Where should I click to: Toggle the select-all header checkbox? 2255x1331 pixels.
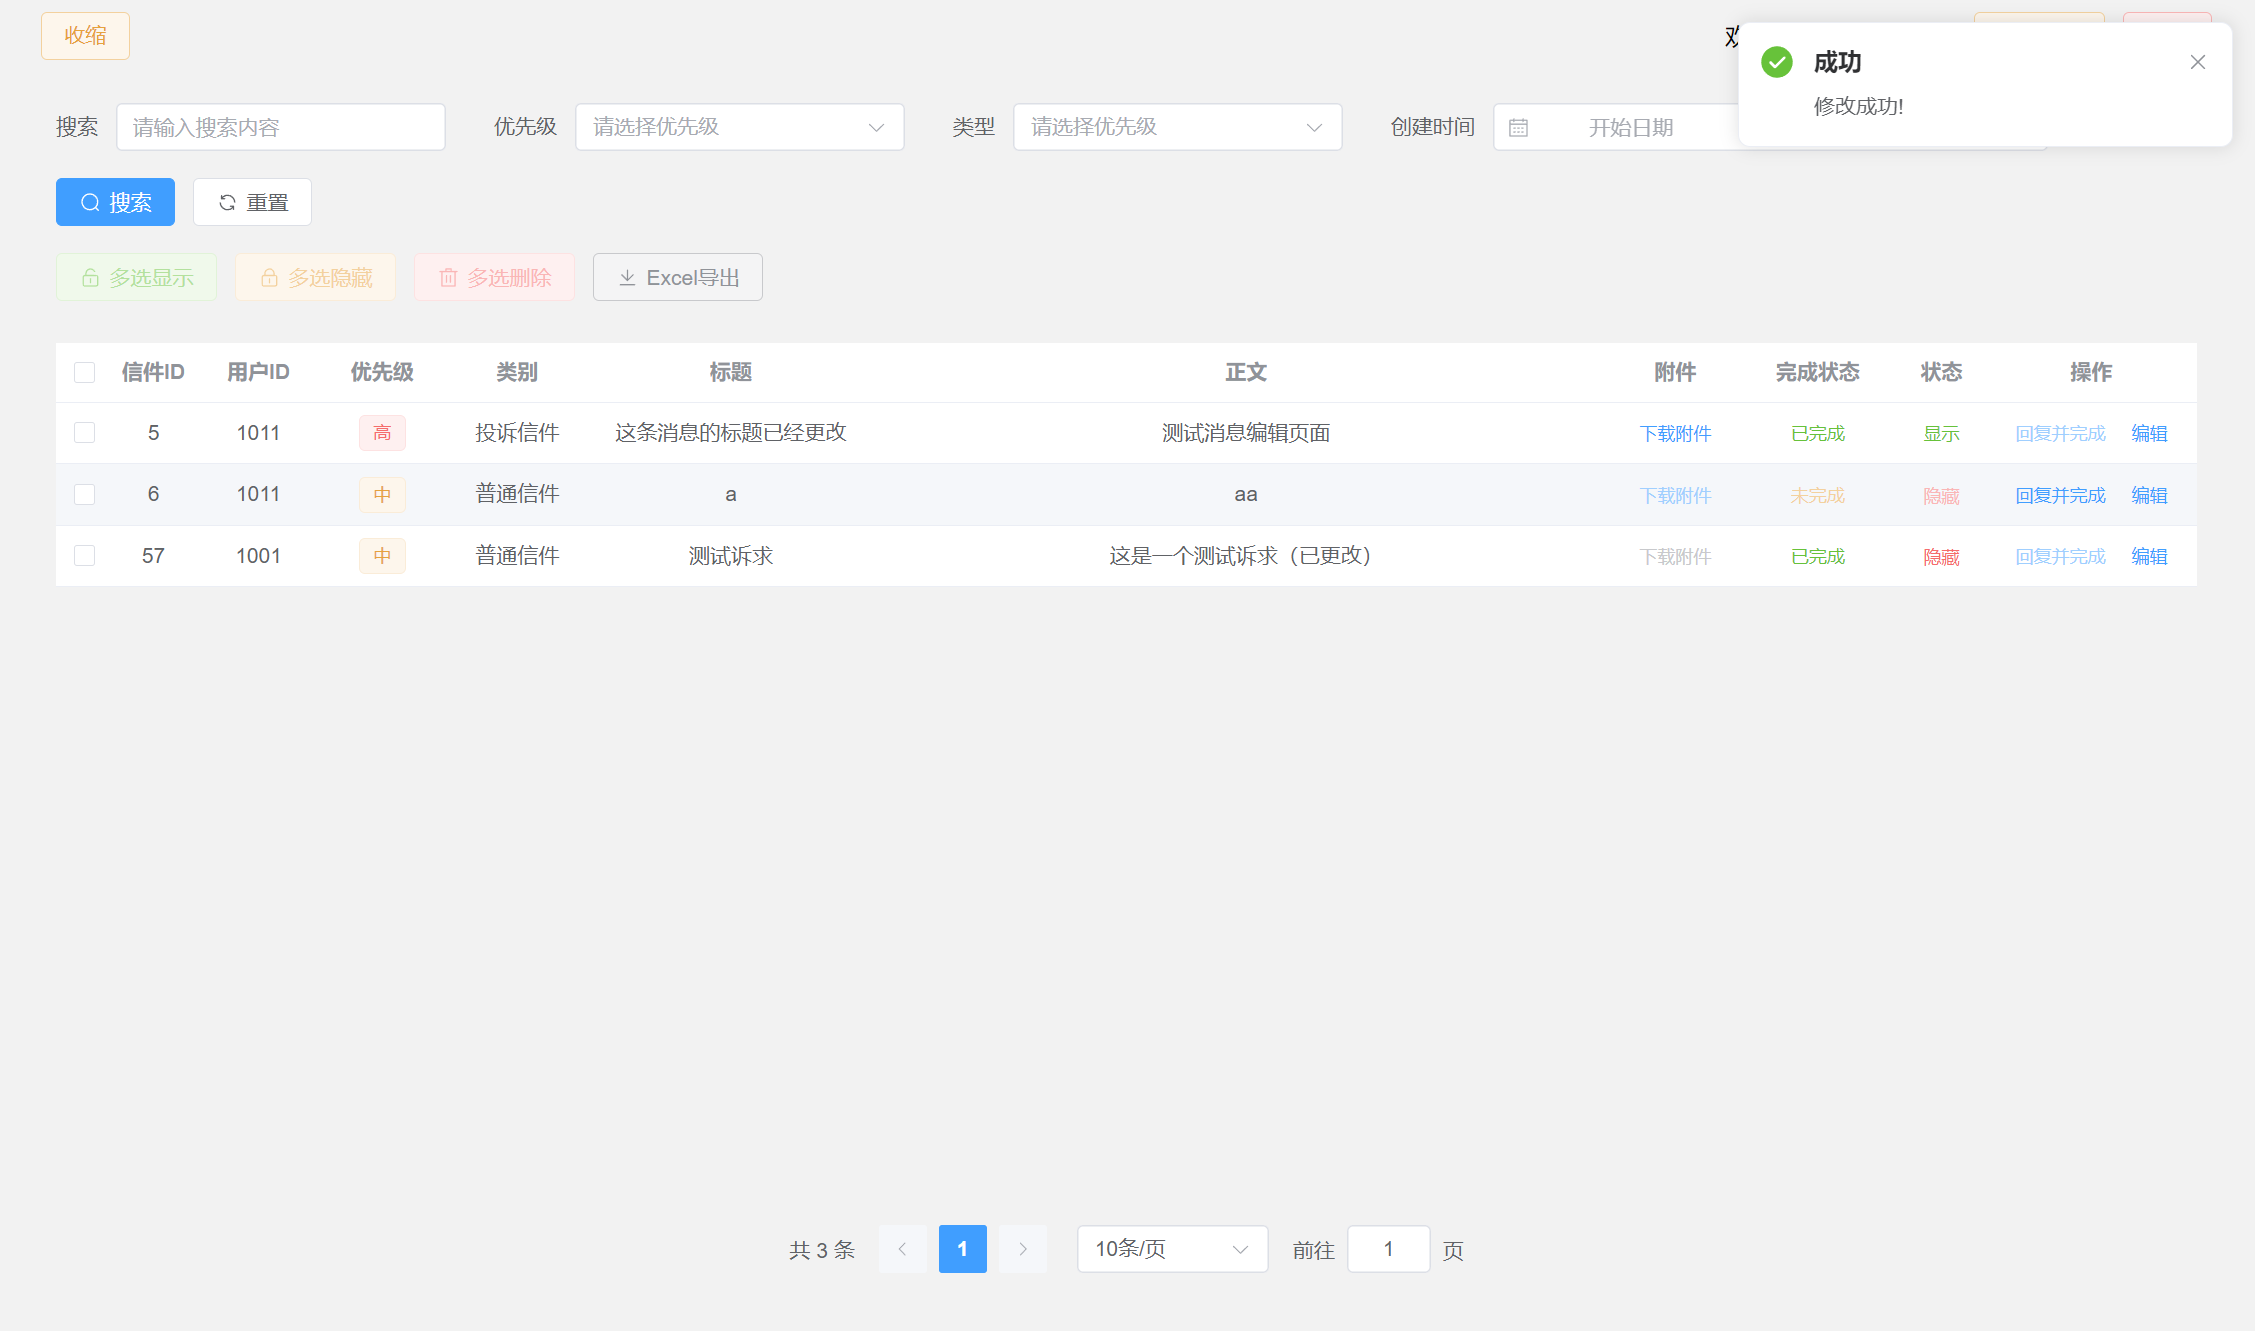click(85, 372)
